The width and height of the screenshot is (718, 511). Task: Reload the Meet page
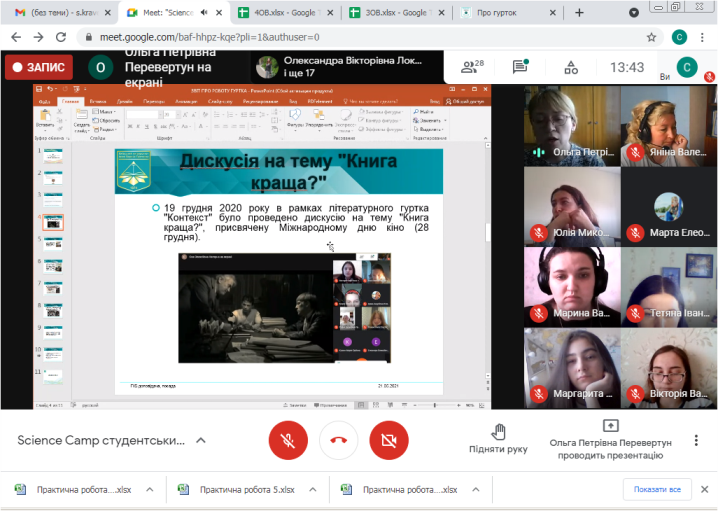[x=59, y=37]
